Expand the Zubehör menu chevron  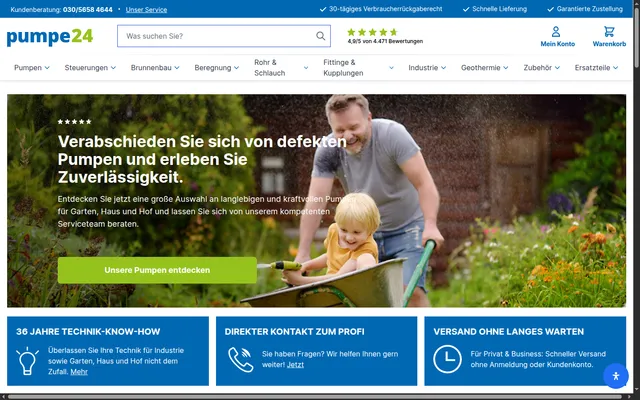click(x=557, y=68)
